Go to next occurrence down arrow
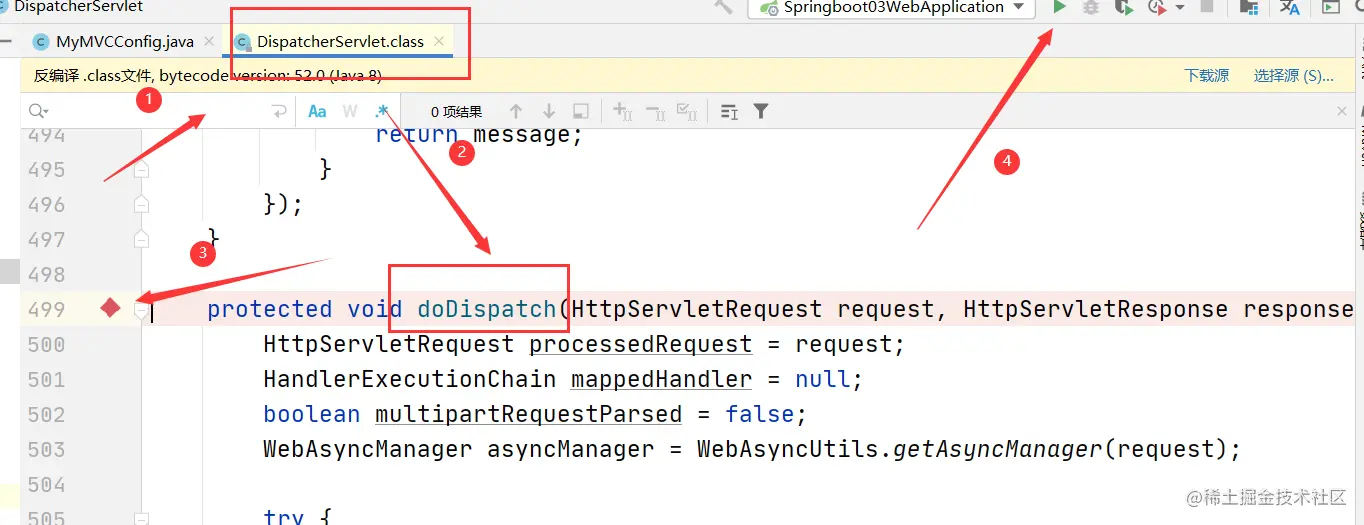1364x525 pixels. click(548, 112)
